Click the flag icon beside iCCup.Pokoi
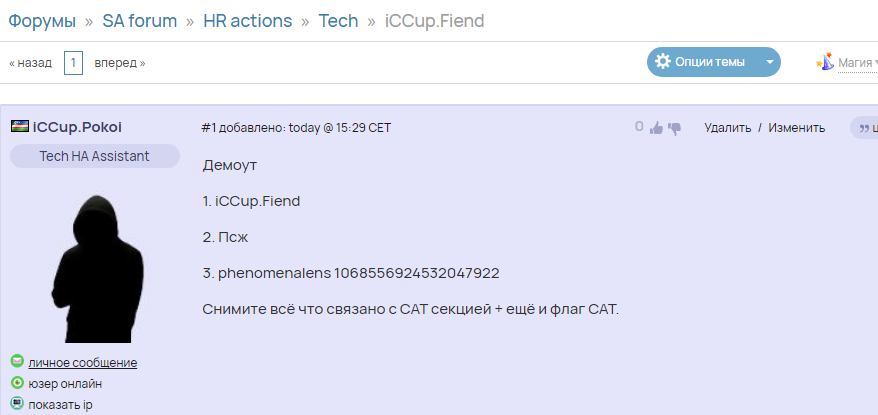 20,127
